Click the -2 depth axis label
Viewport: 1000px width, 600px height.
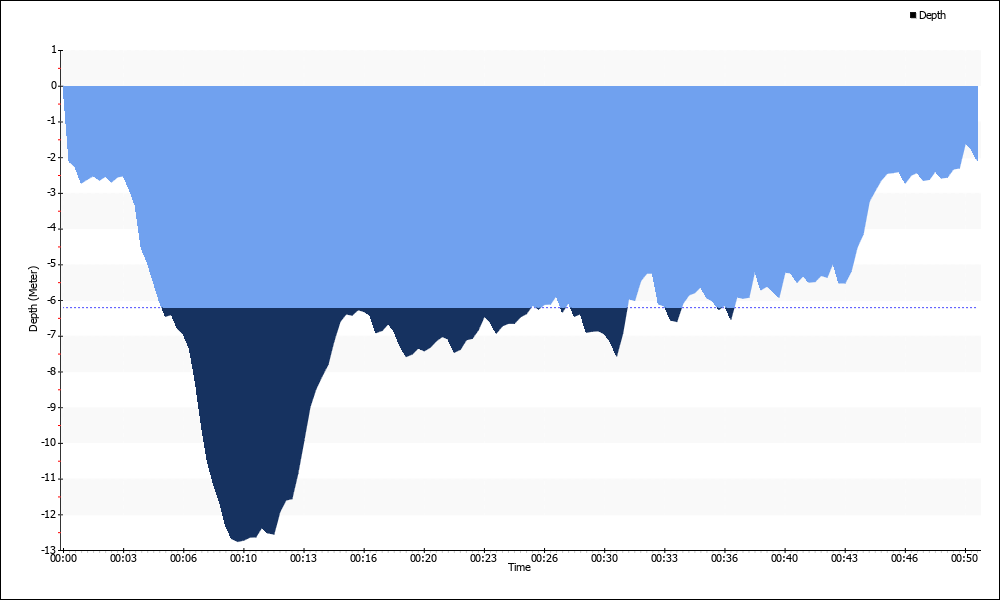(52, 157)
